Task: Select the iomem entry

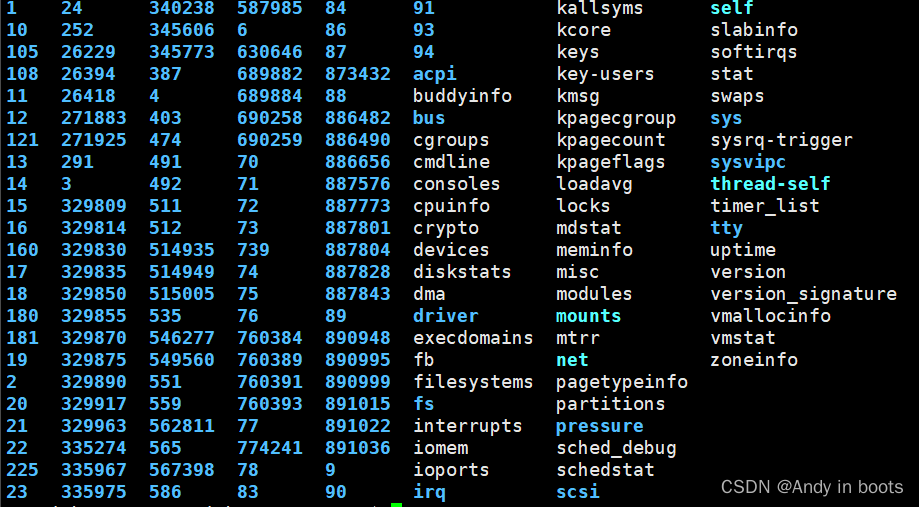Action: 441,448
